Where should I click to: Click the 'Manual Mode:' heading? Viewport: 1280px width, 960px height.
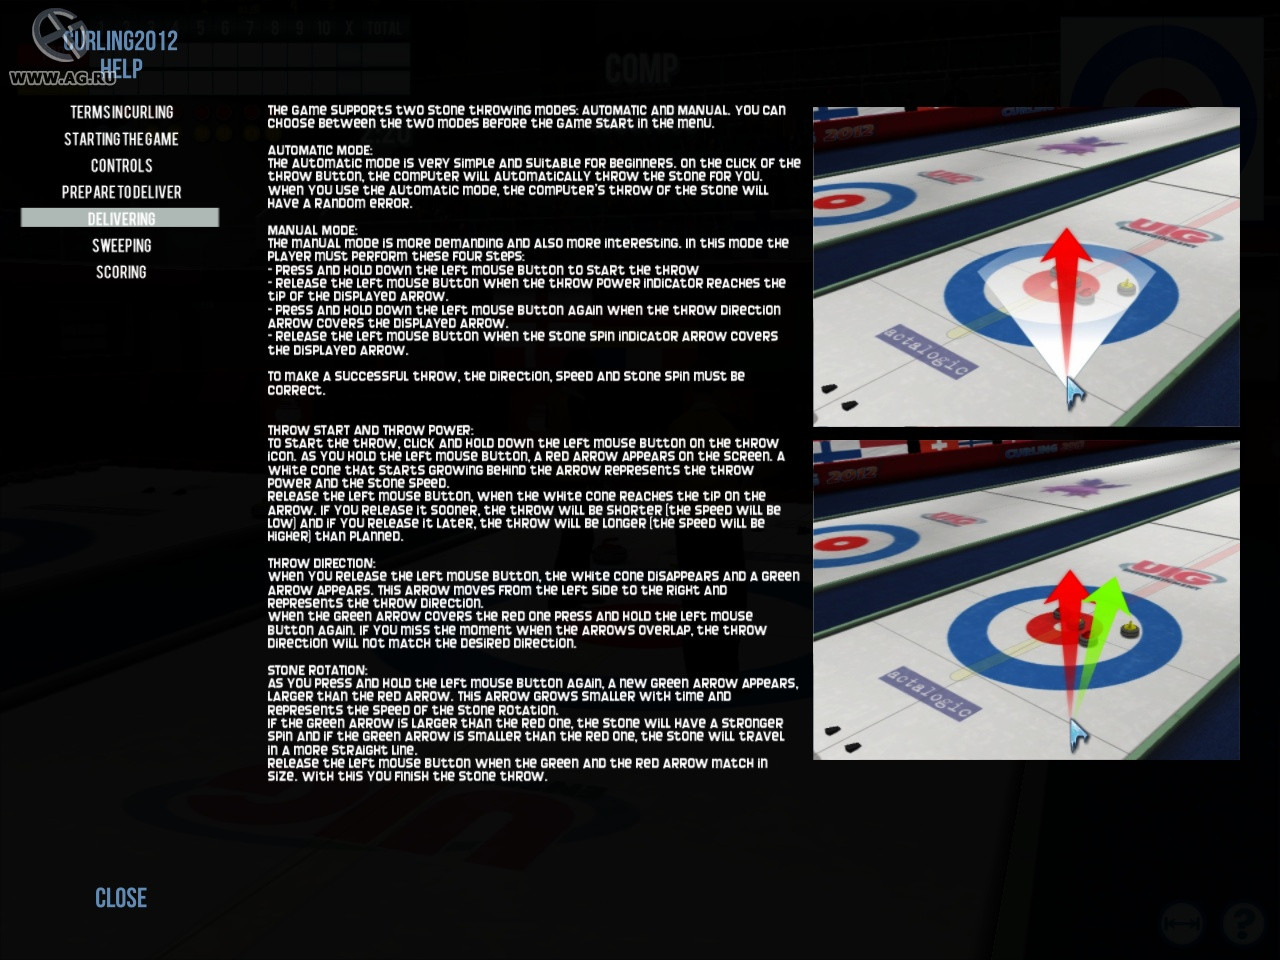pyautogui.click(x=312, y=230)
